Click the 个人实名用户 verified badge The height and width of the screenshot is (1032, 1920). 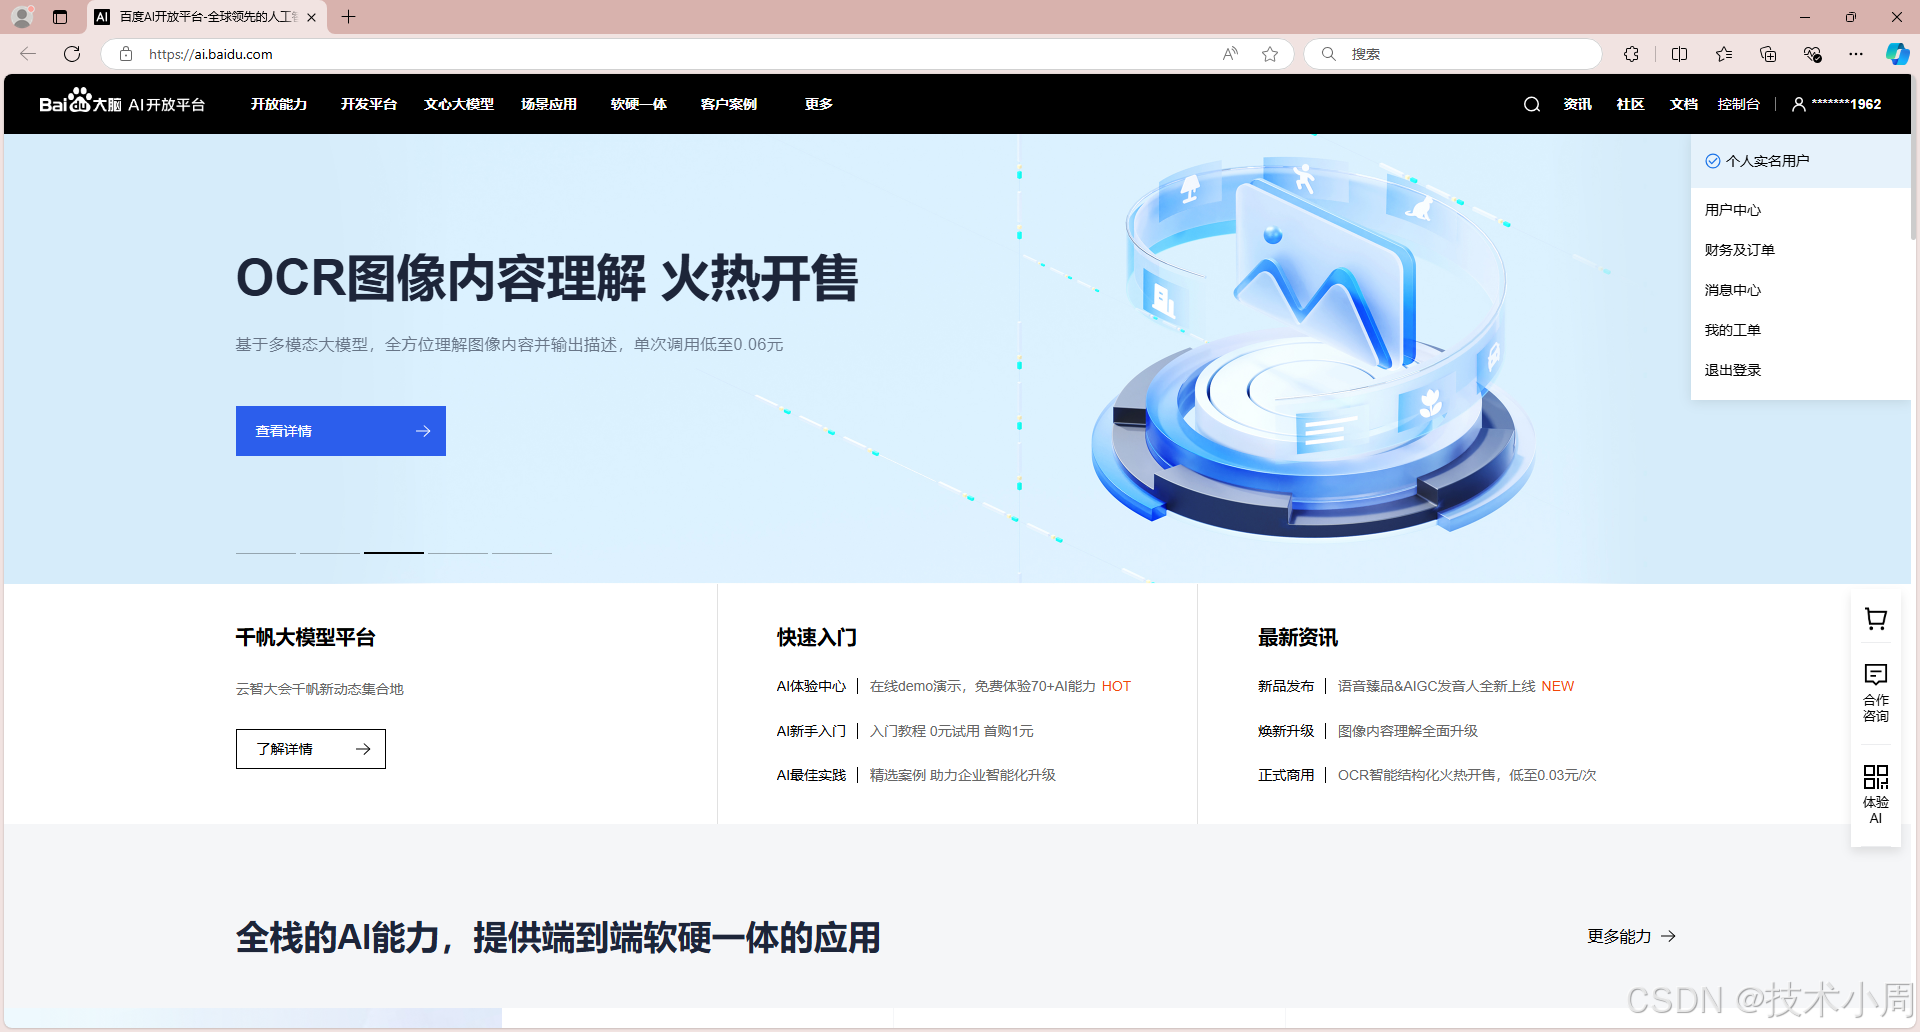pos(1757,161)
